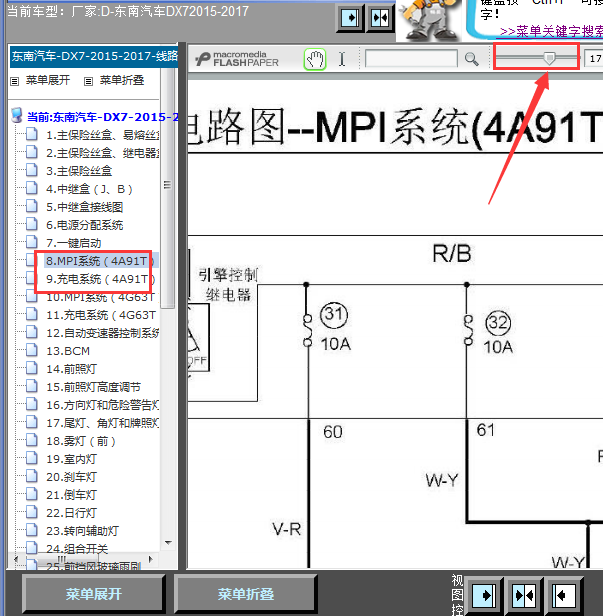Click the mechanic mascot image
The image size is (603, 616).
click(x=431, y=20)
